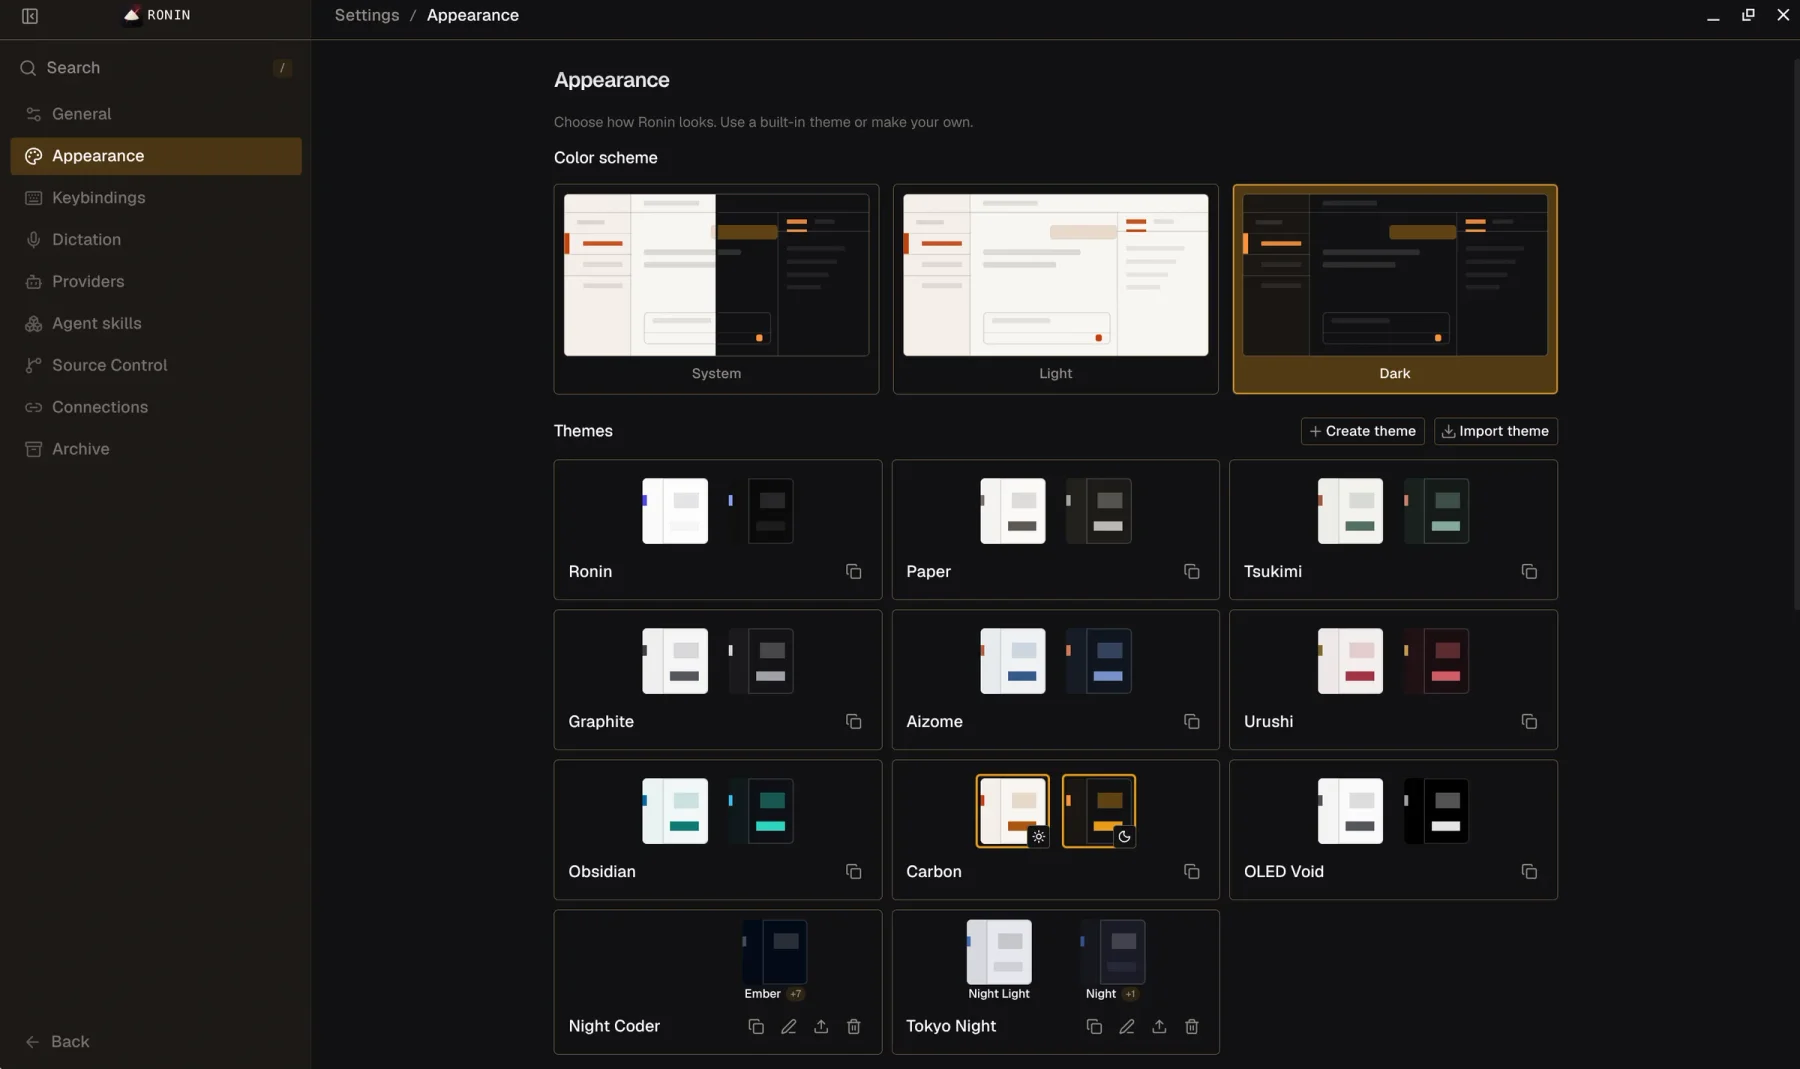
Task: Pick the Obsidian light variant swatch
Action: [x=675, y=811]
